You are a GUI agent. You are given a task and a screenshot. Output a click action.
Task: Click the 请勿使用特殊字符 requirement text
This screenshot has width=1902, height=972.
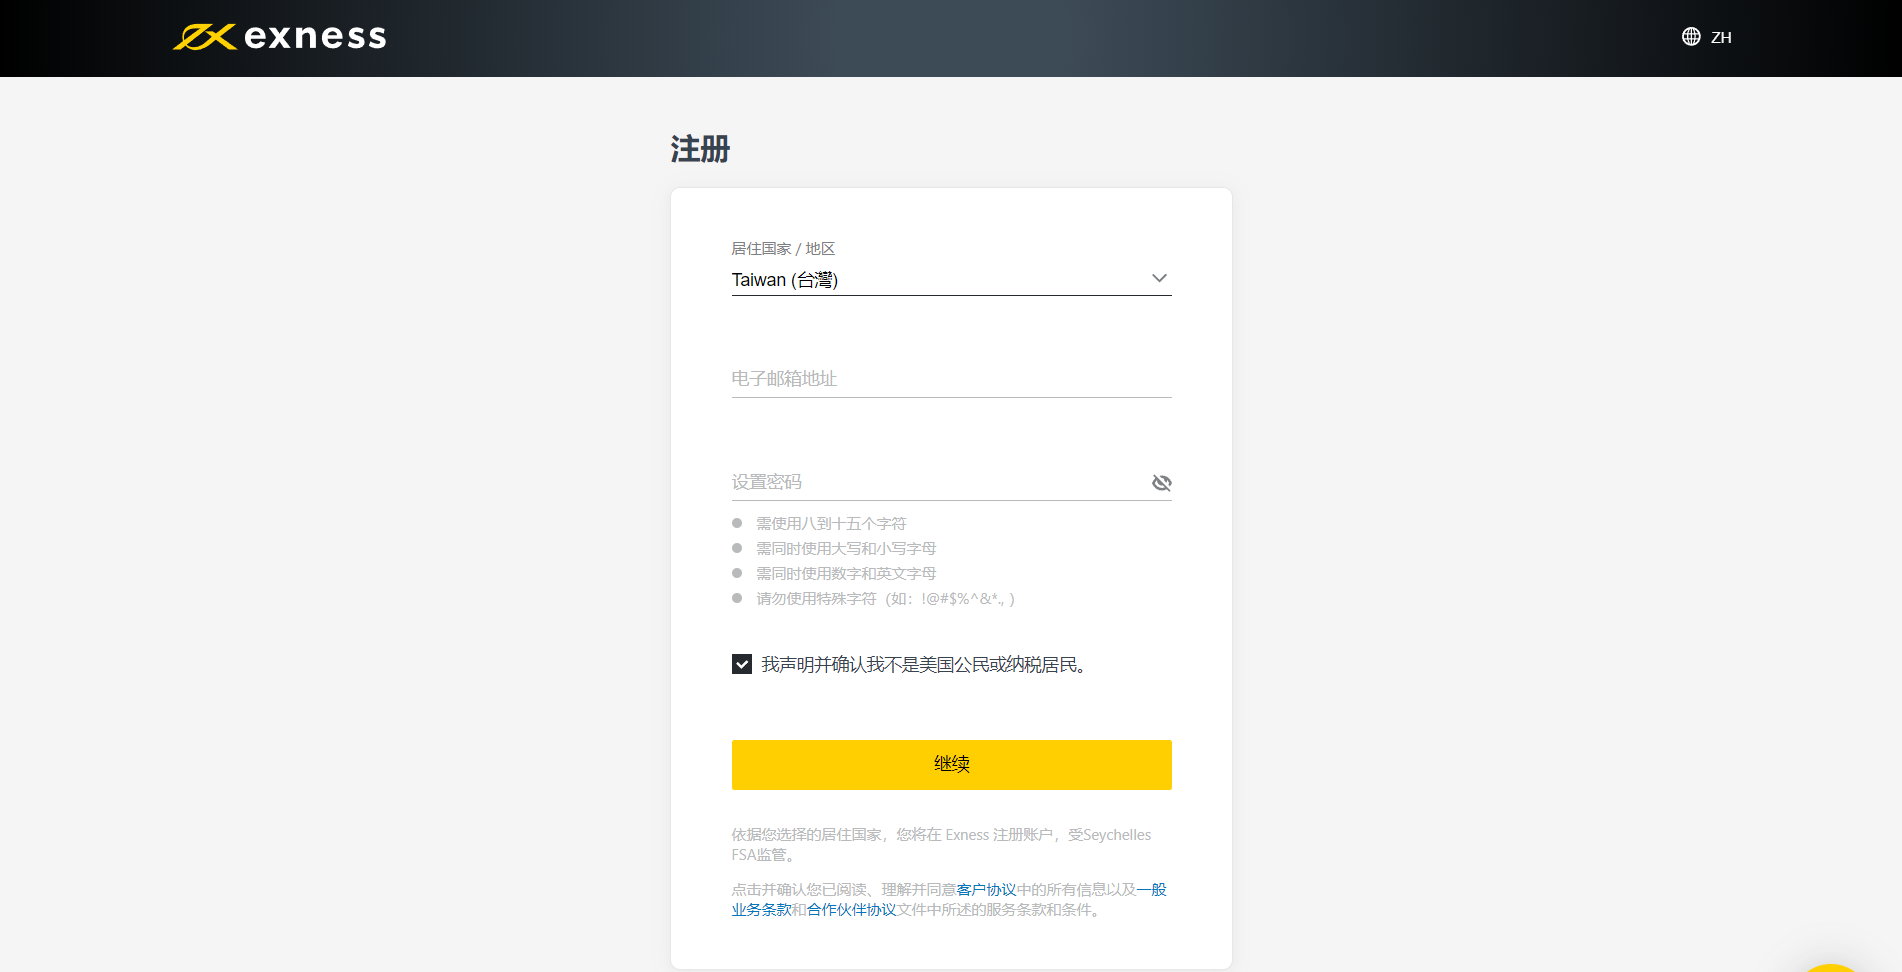tap(885, 599)
